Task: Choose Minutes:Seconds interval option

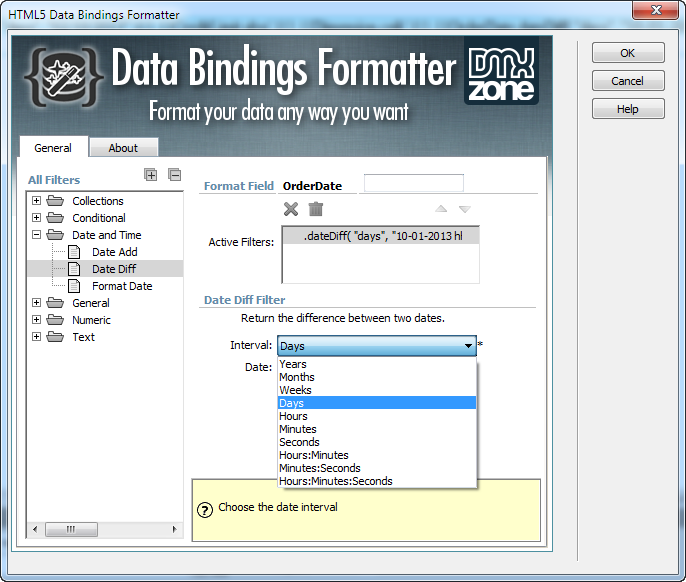Action: (x=377, y=468)
